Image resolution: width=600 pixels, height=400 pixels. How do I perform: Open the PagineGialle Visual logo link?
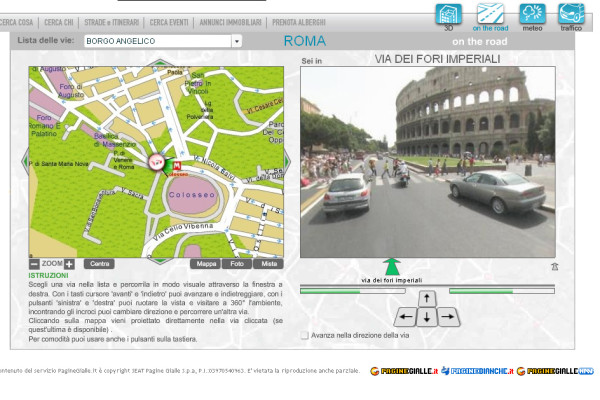coord(555,371)
